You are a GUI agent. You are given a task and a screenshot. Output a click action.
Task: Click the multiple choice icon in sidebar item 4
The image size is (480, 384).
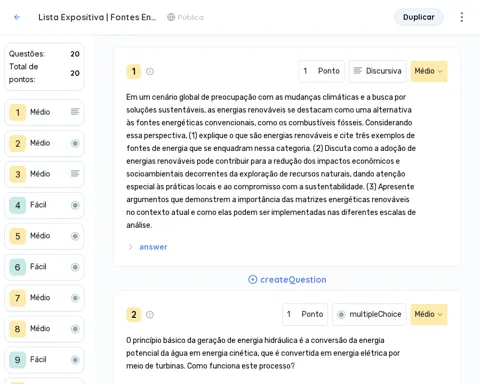point(75,205)
